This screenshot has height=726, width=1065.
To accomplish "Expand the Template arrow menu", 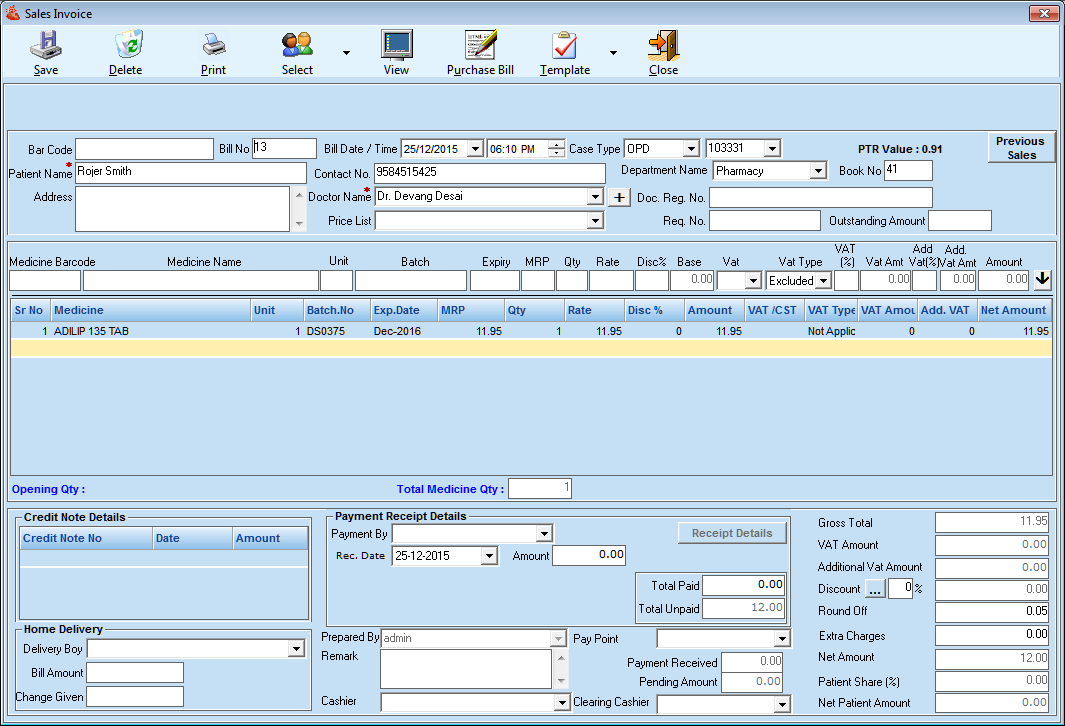I will click(x=613, y=53).
